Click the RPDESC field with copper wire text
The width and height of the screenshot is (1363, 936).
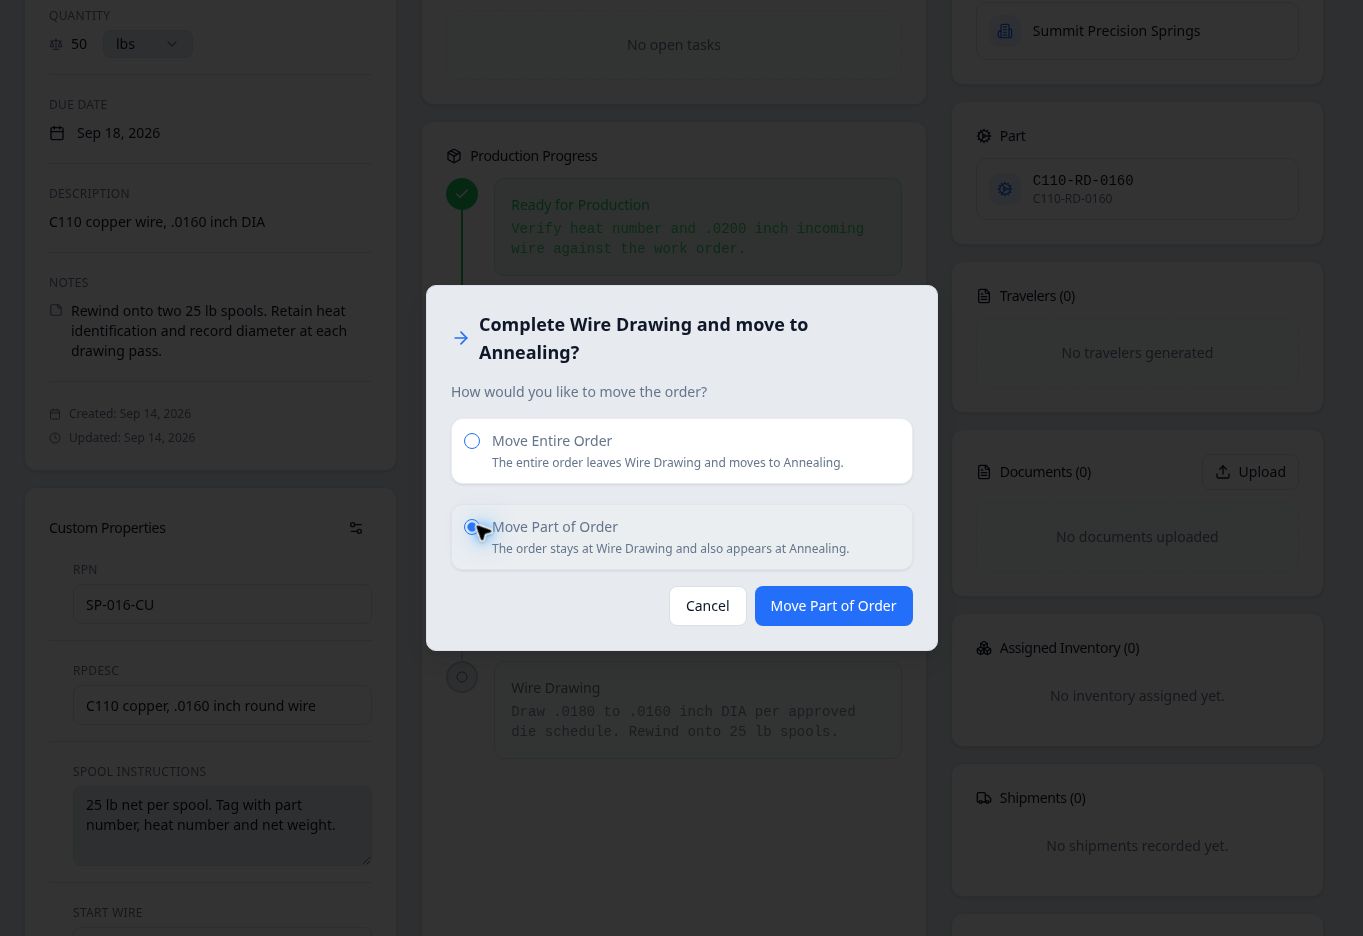click(222, 706)
